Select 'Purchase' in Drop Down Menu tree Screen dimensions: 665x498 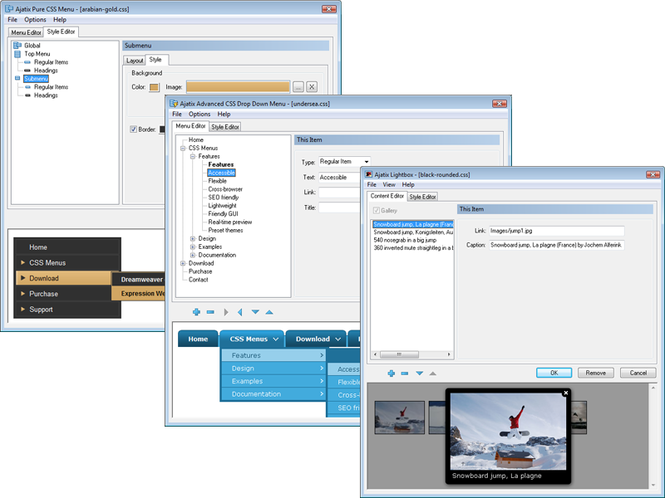200,271
